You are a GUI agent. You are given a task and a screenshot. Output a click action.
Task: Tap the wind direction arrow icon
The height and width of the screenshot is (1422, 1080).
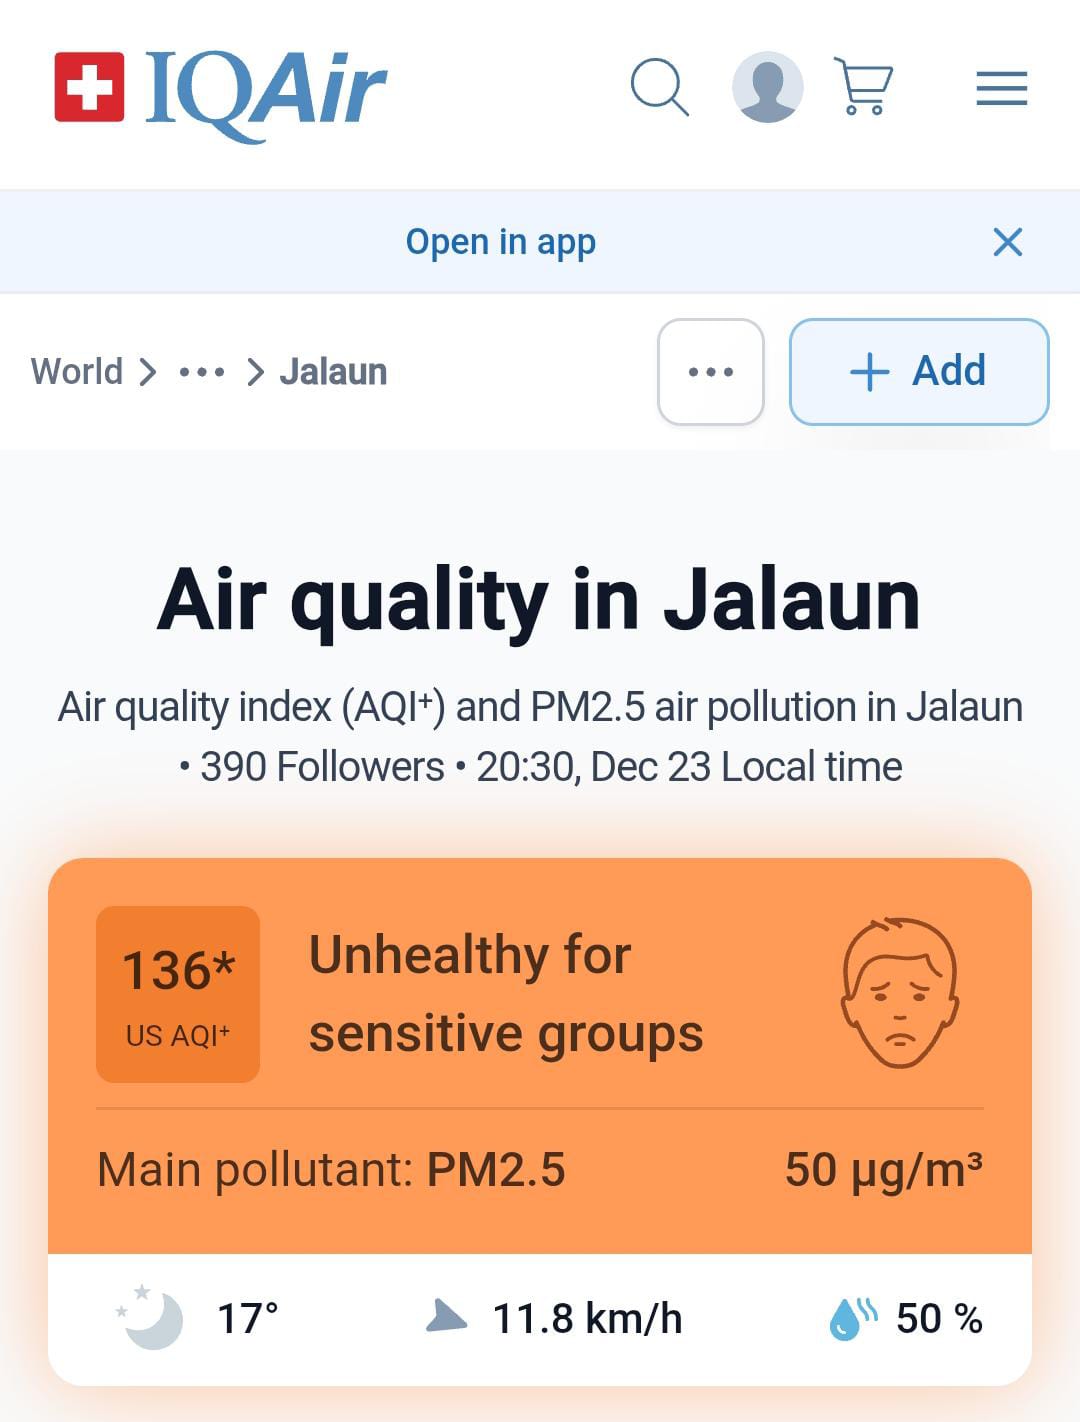tap(445, 1316)
